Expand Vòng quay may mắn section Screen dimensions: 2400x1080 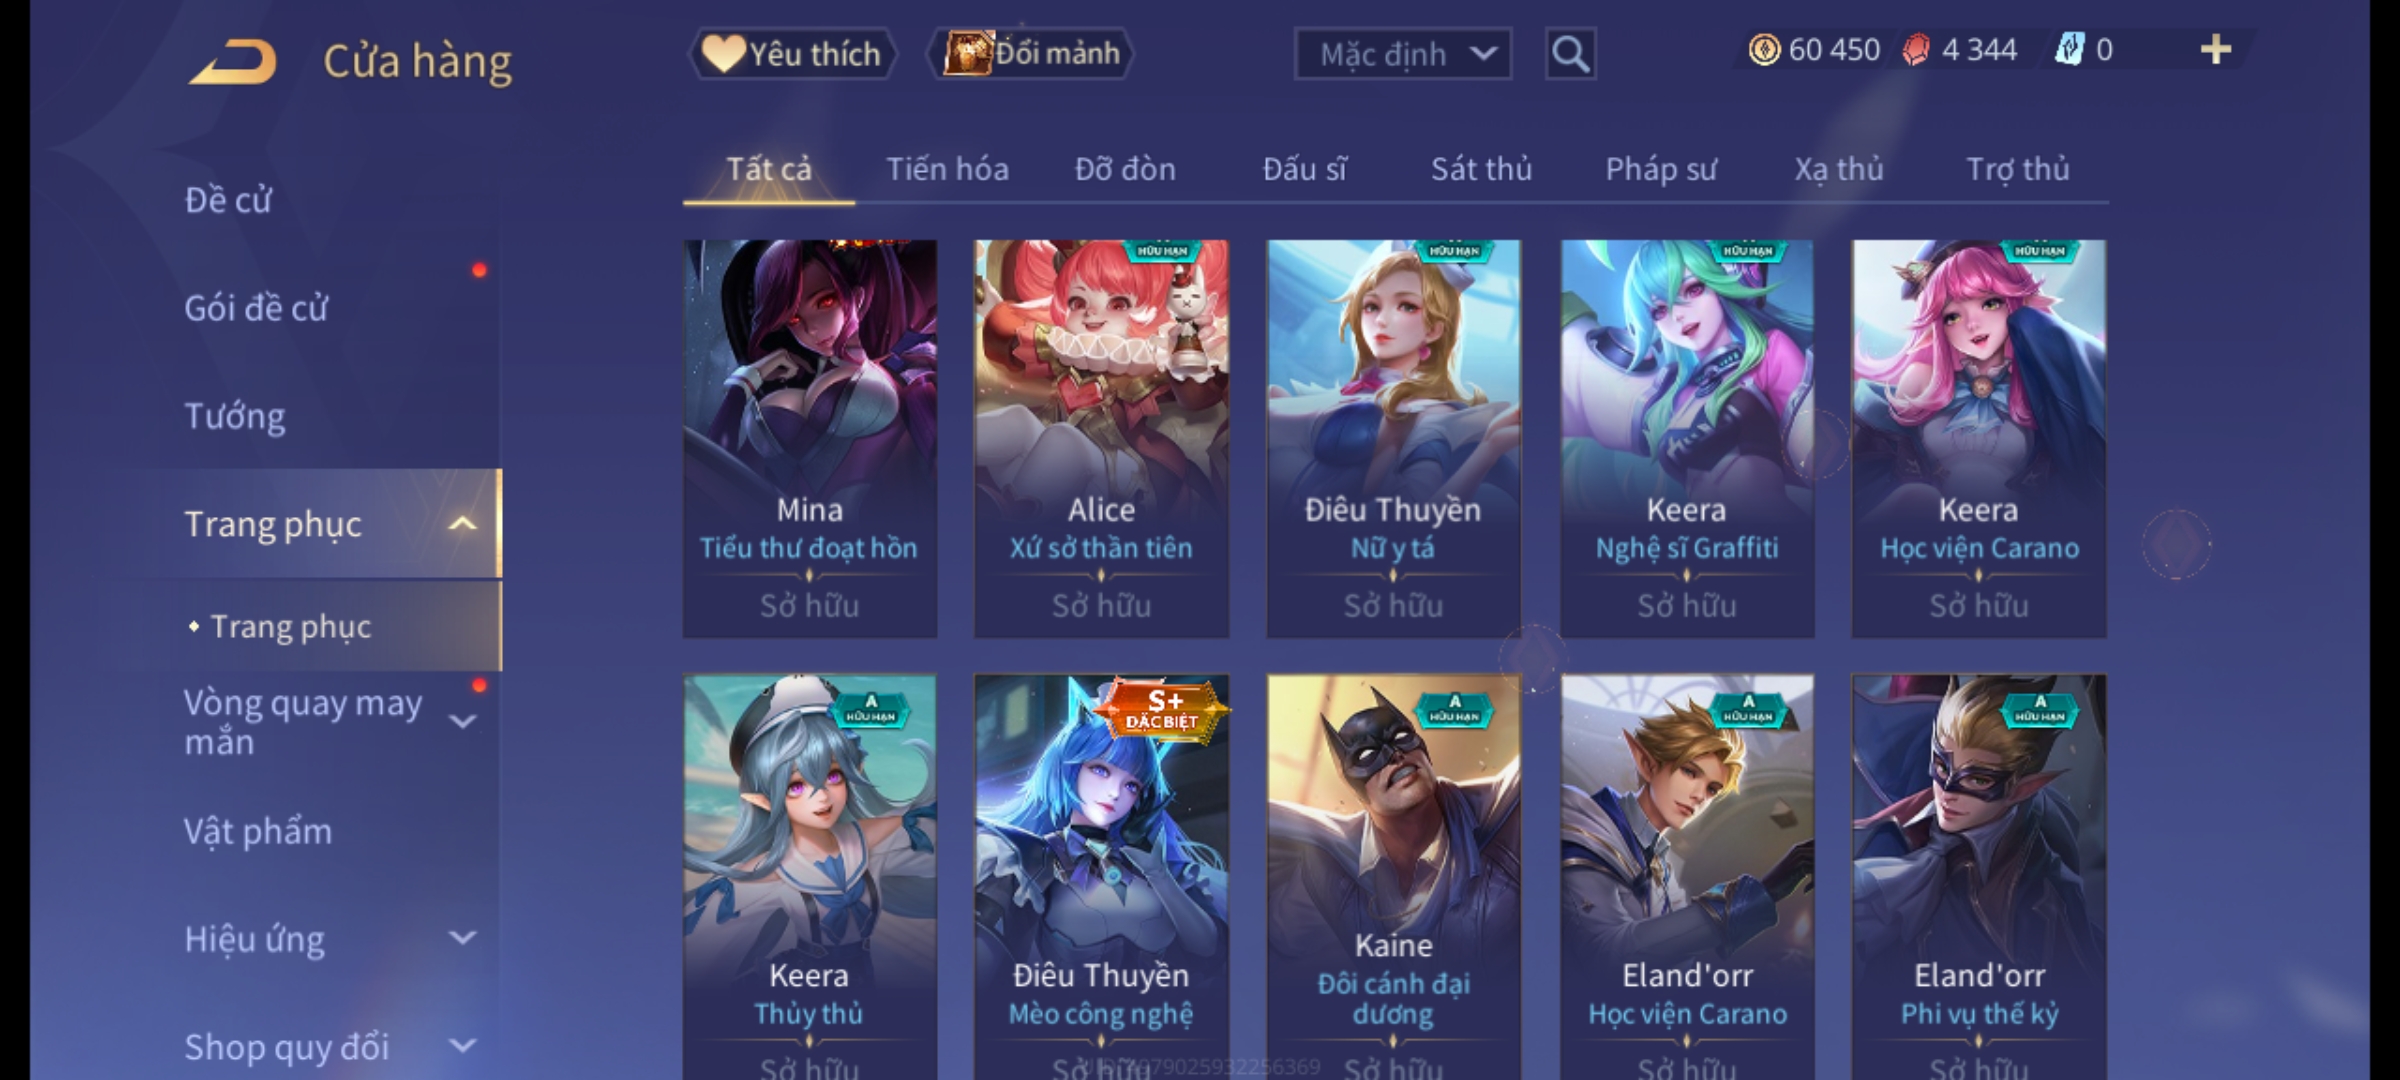point(462,722)
